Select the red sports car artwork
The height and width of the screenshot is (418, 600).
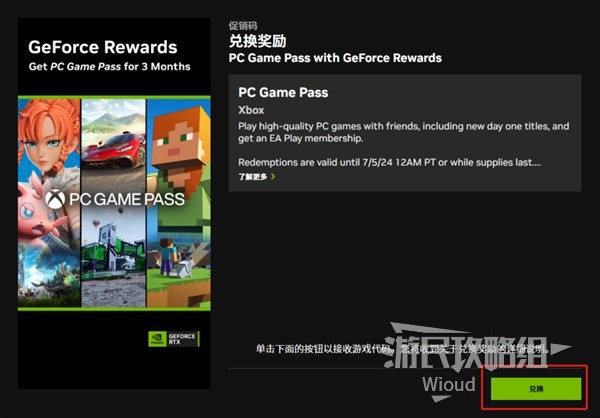click(x=114, y=150)
